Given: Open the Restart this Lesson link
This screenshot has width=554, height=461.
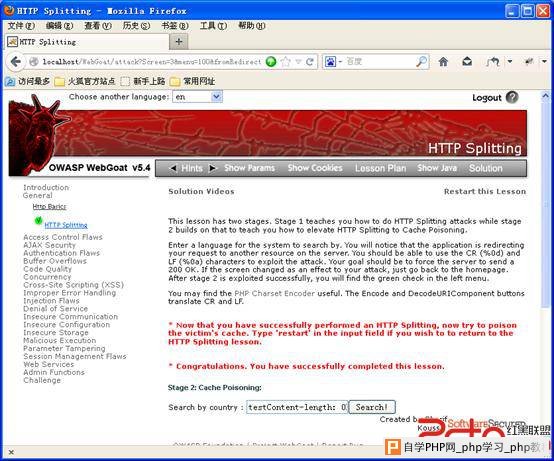Looking at the screenshot, I should 485,191.
